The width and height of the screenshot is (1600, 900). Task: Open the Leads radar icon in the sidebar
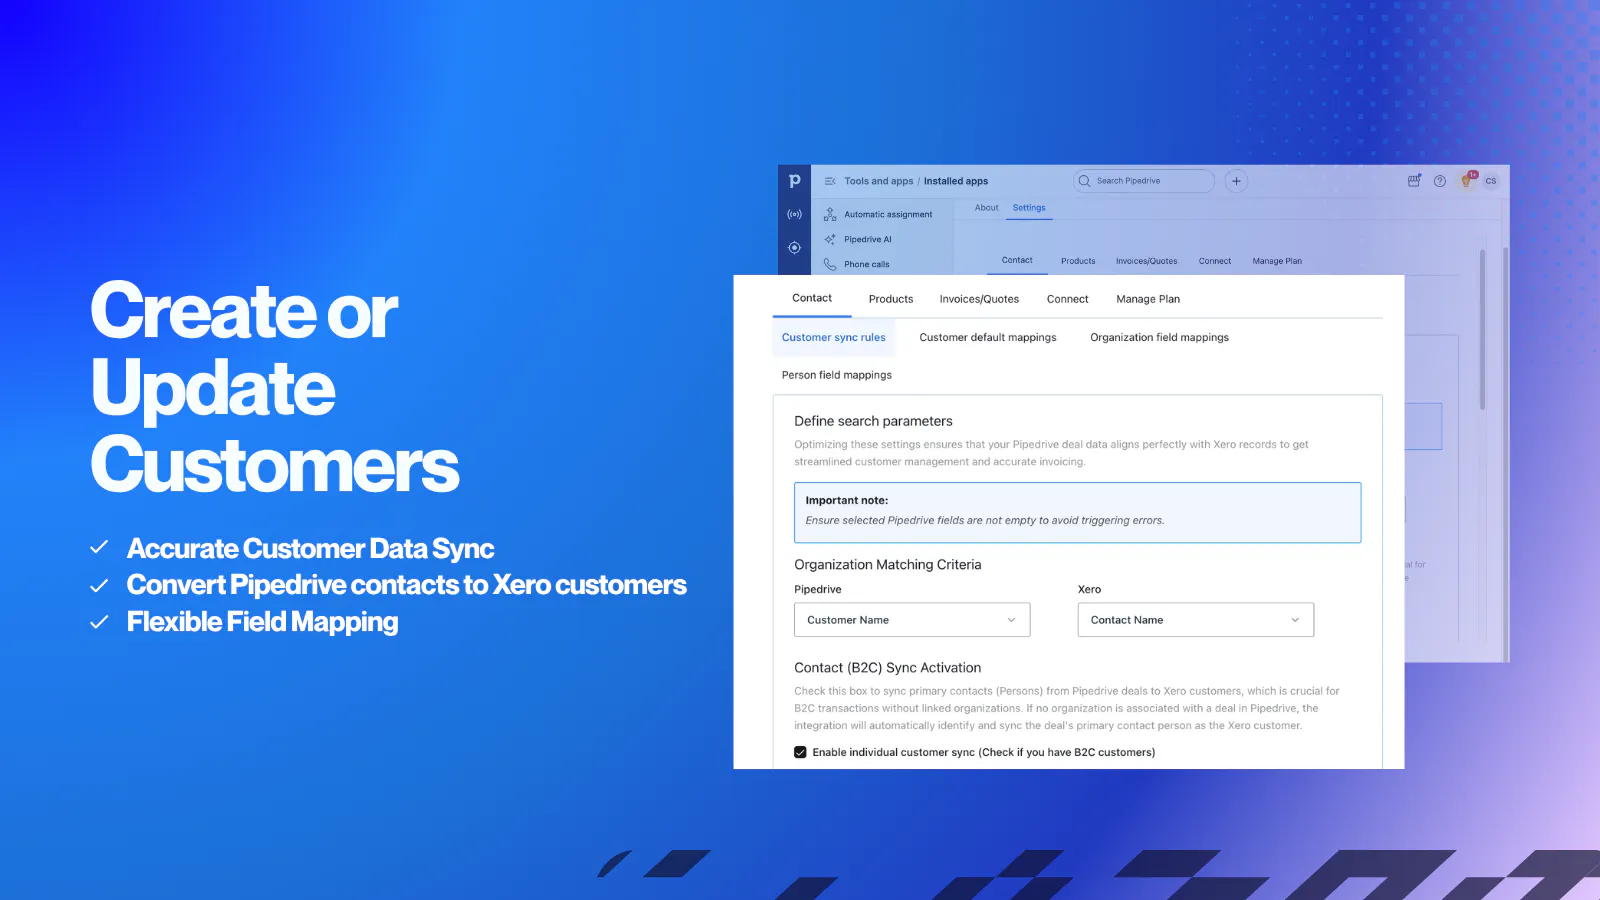(794, 214)
